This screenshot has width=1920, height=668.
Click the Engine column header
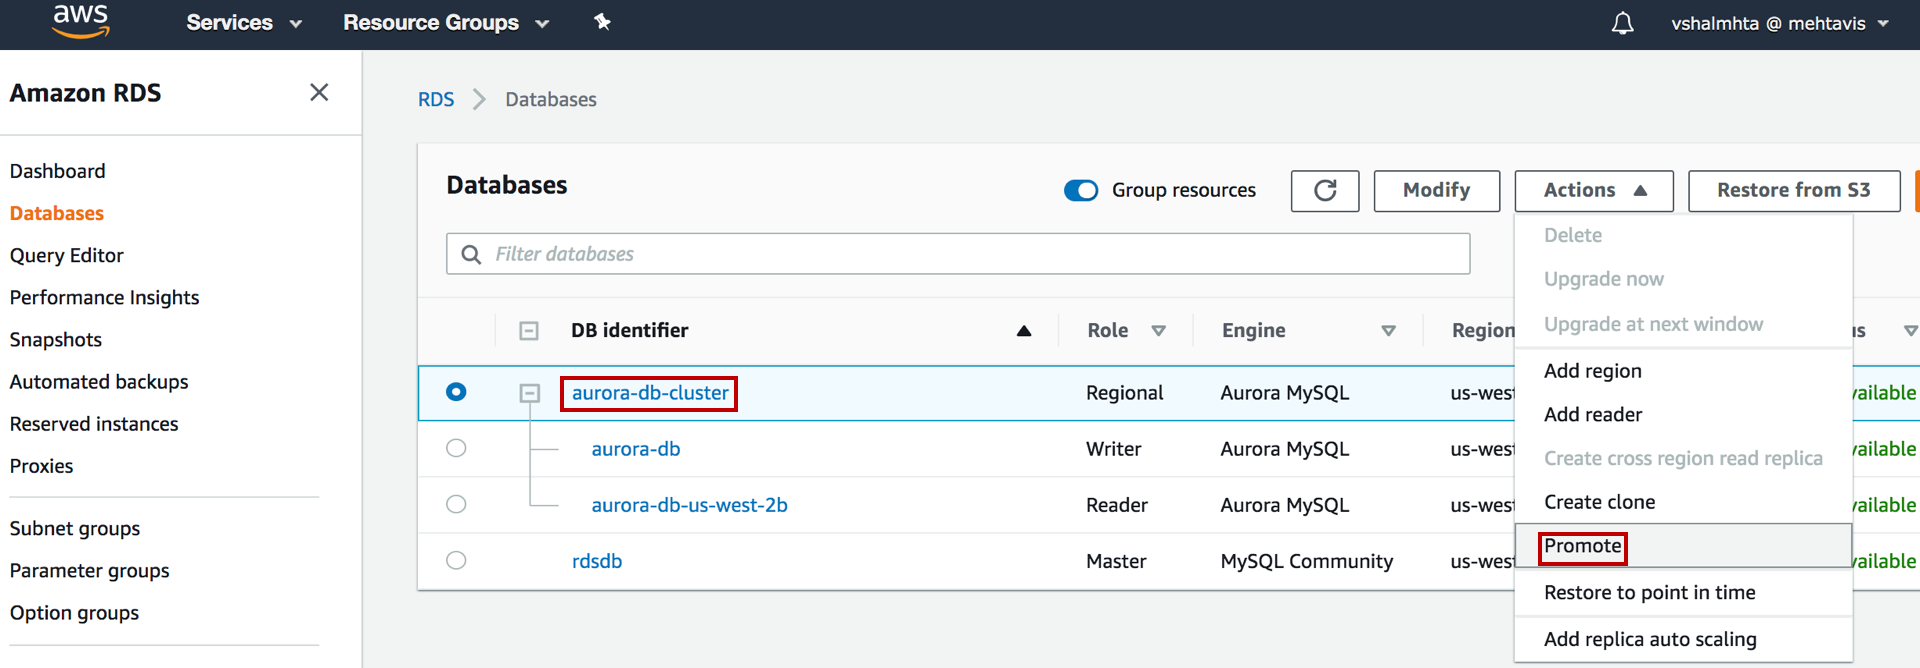(x=1254, y=330)
